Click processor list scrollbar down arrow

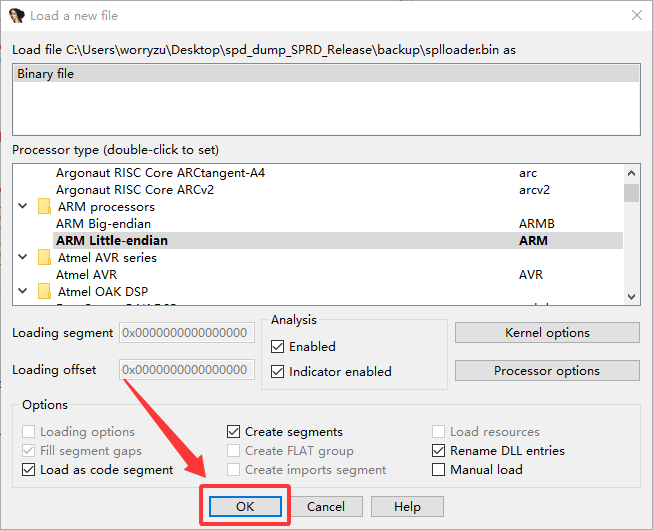pyautogui.click(x=631, y=296)
